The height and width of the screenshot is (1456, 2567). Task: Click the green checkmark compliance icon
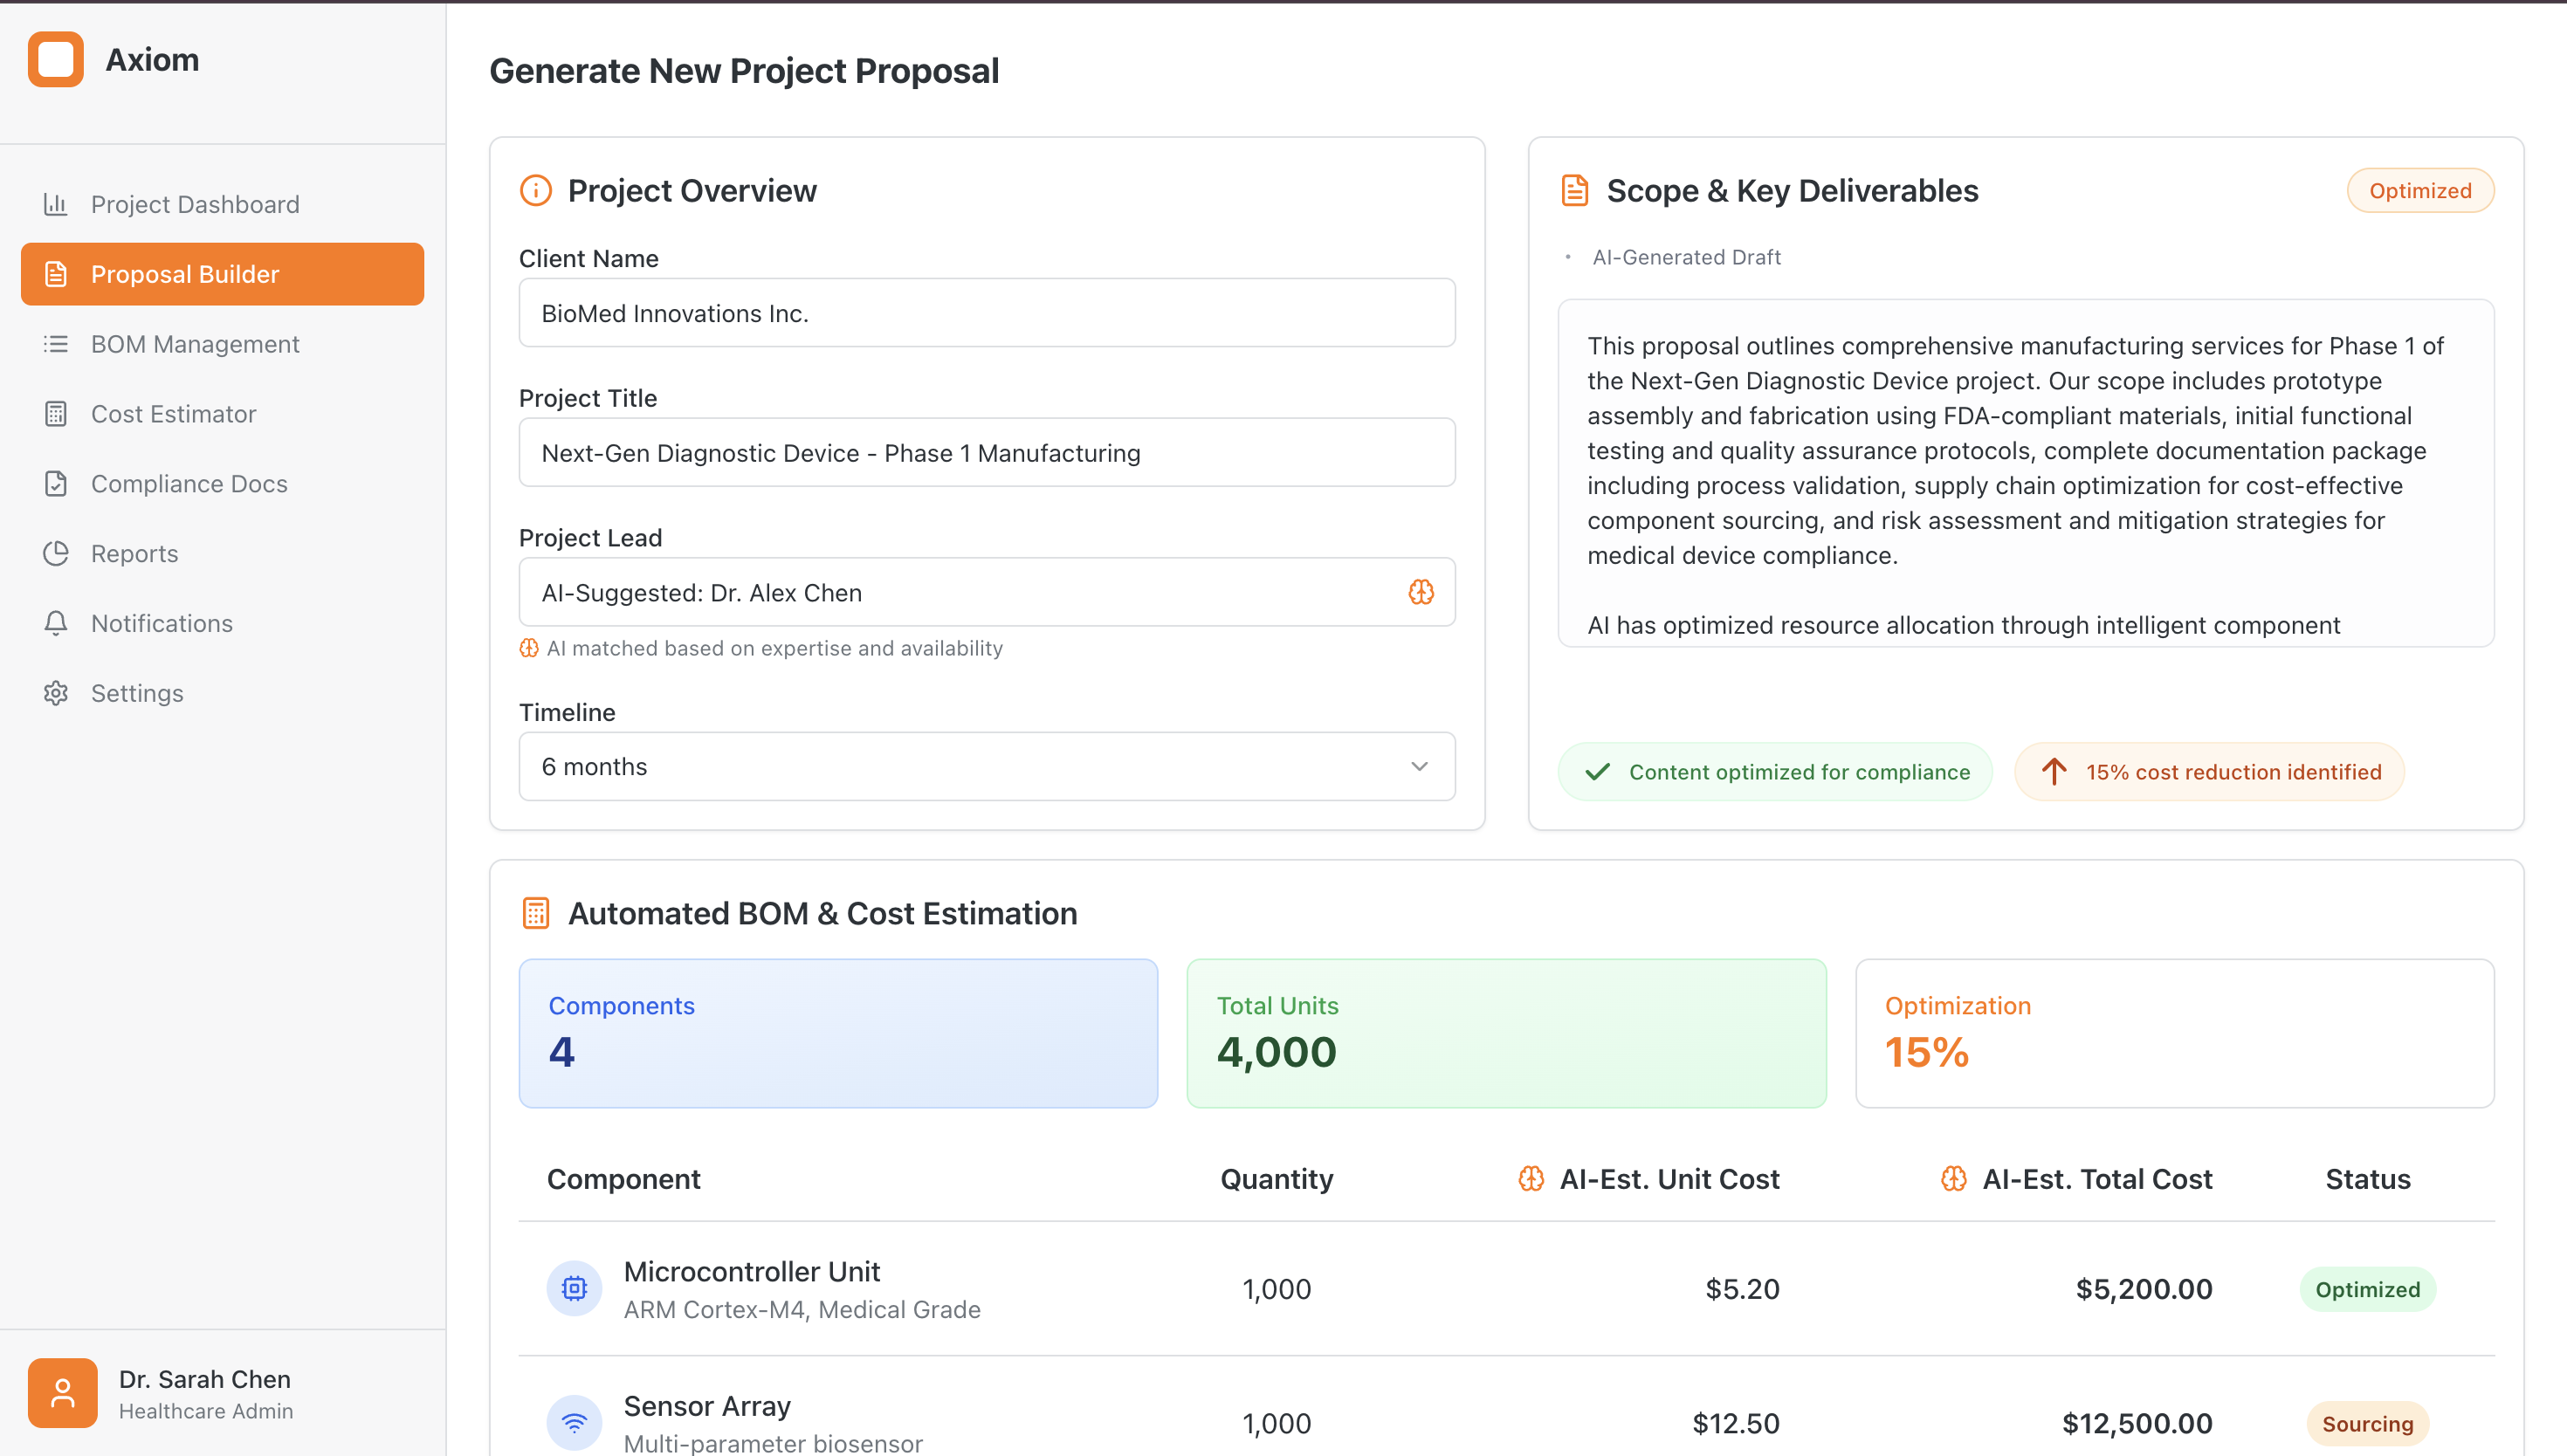pos(1598,772)
